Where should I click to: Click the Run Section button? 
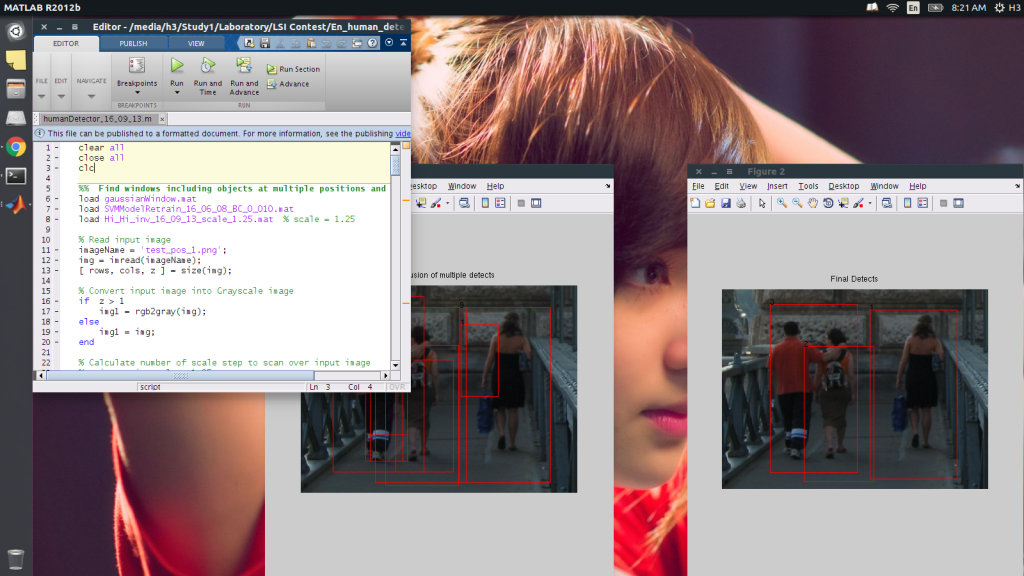coord(293,69)
